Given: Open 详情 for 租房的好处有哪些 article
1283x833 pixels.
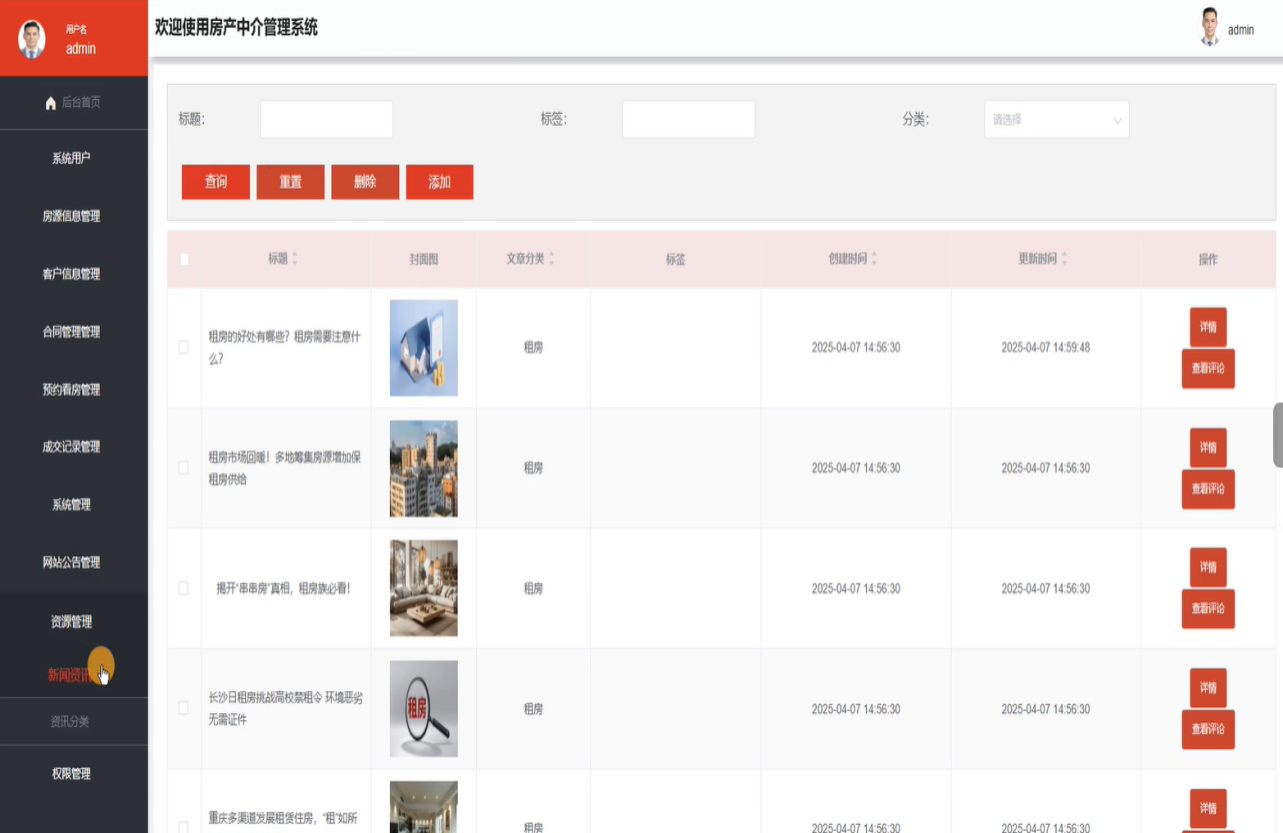Looking at the screenshot, I should tap(1208, 327).
